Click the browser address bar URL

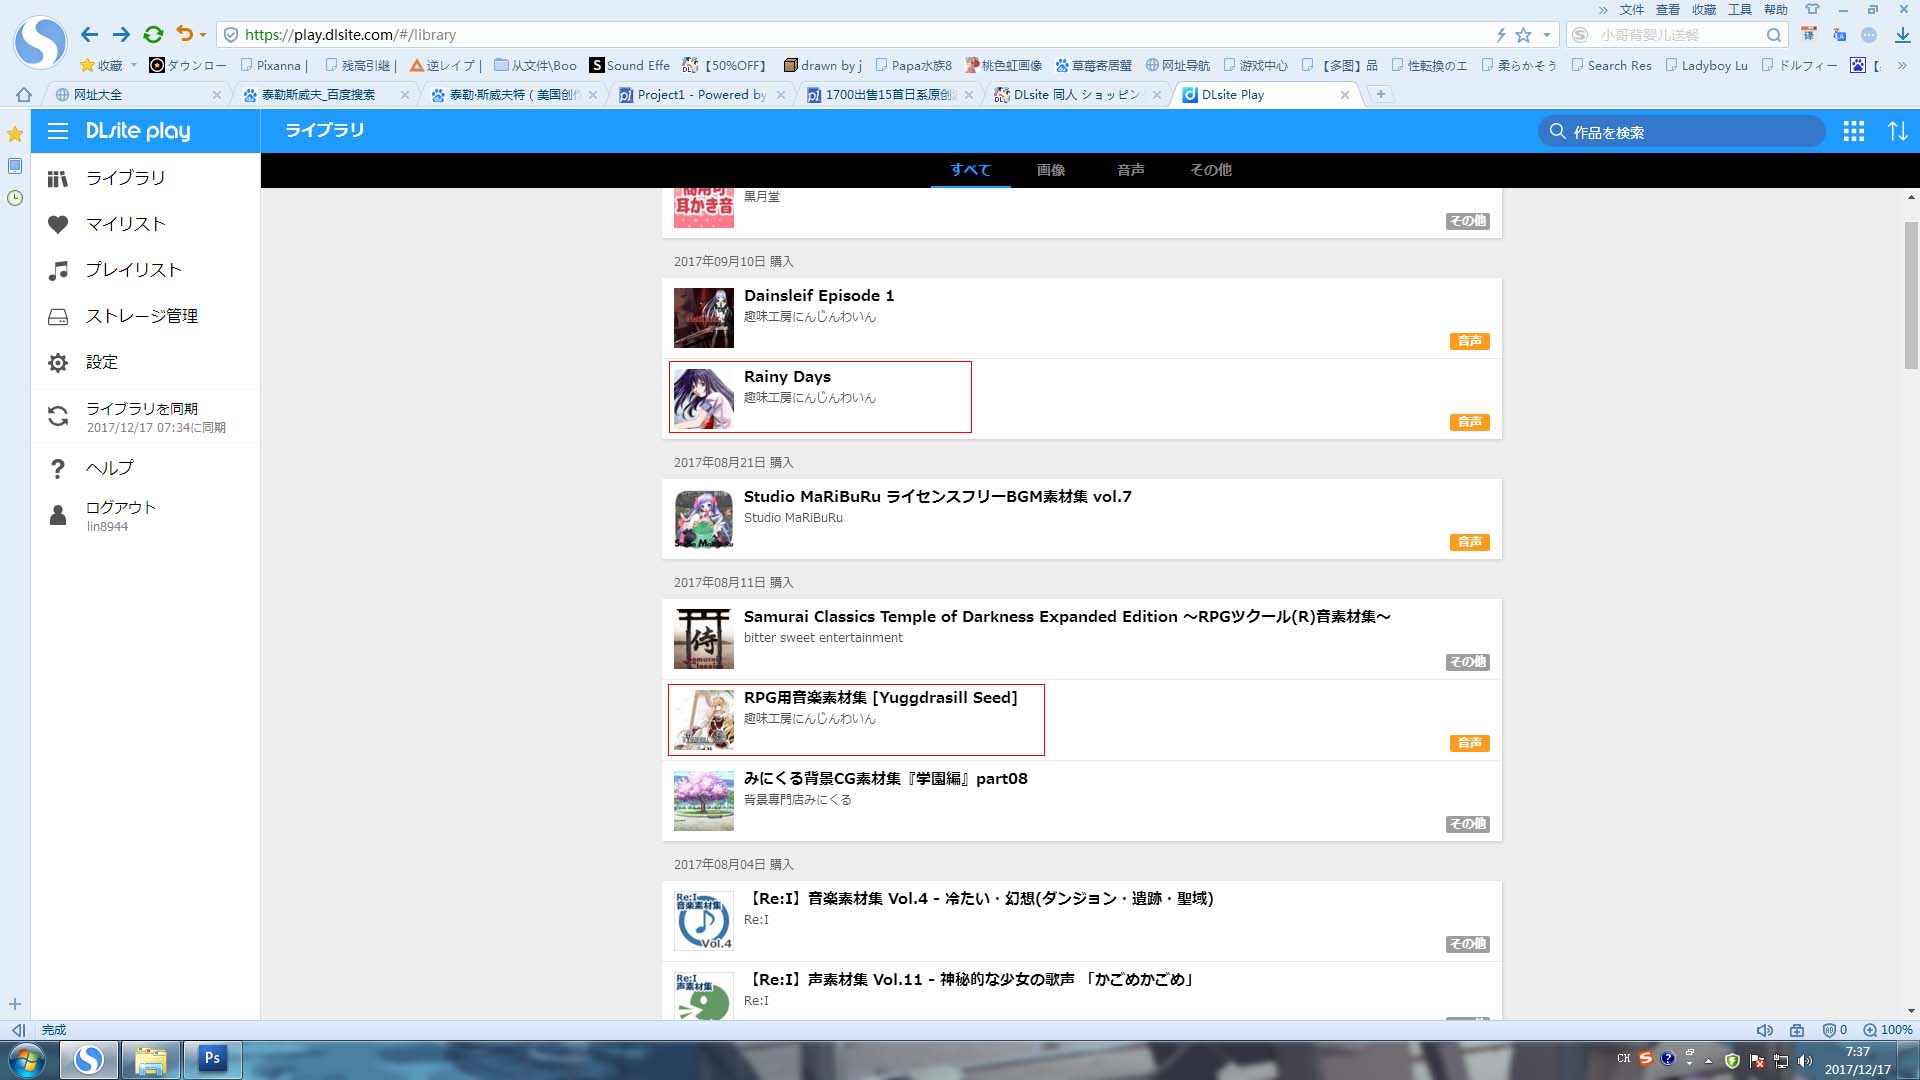pos(350,35)
